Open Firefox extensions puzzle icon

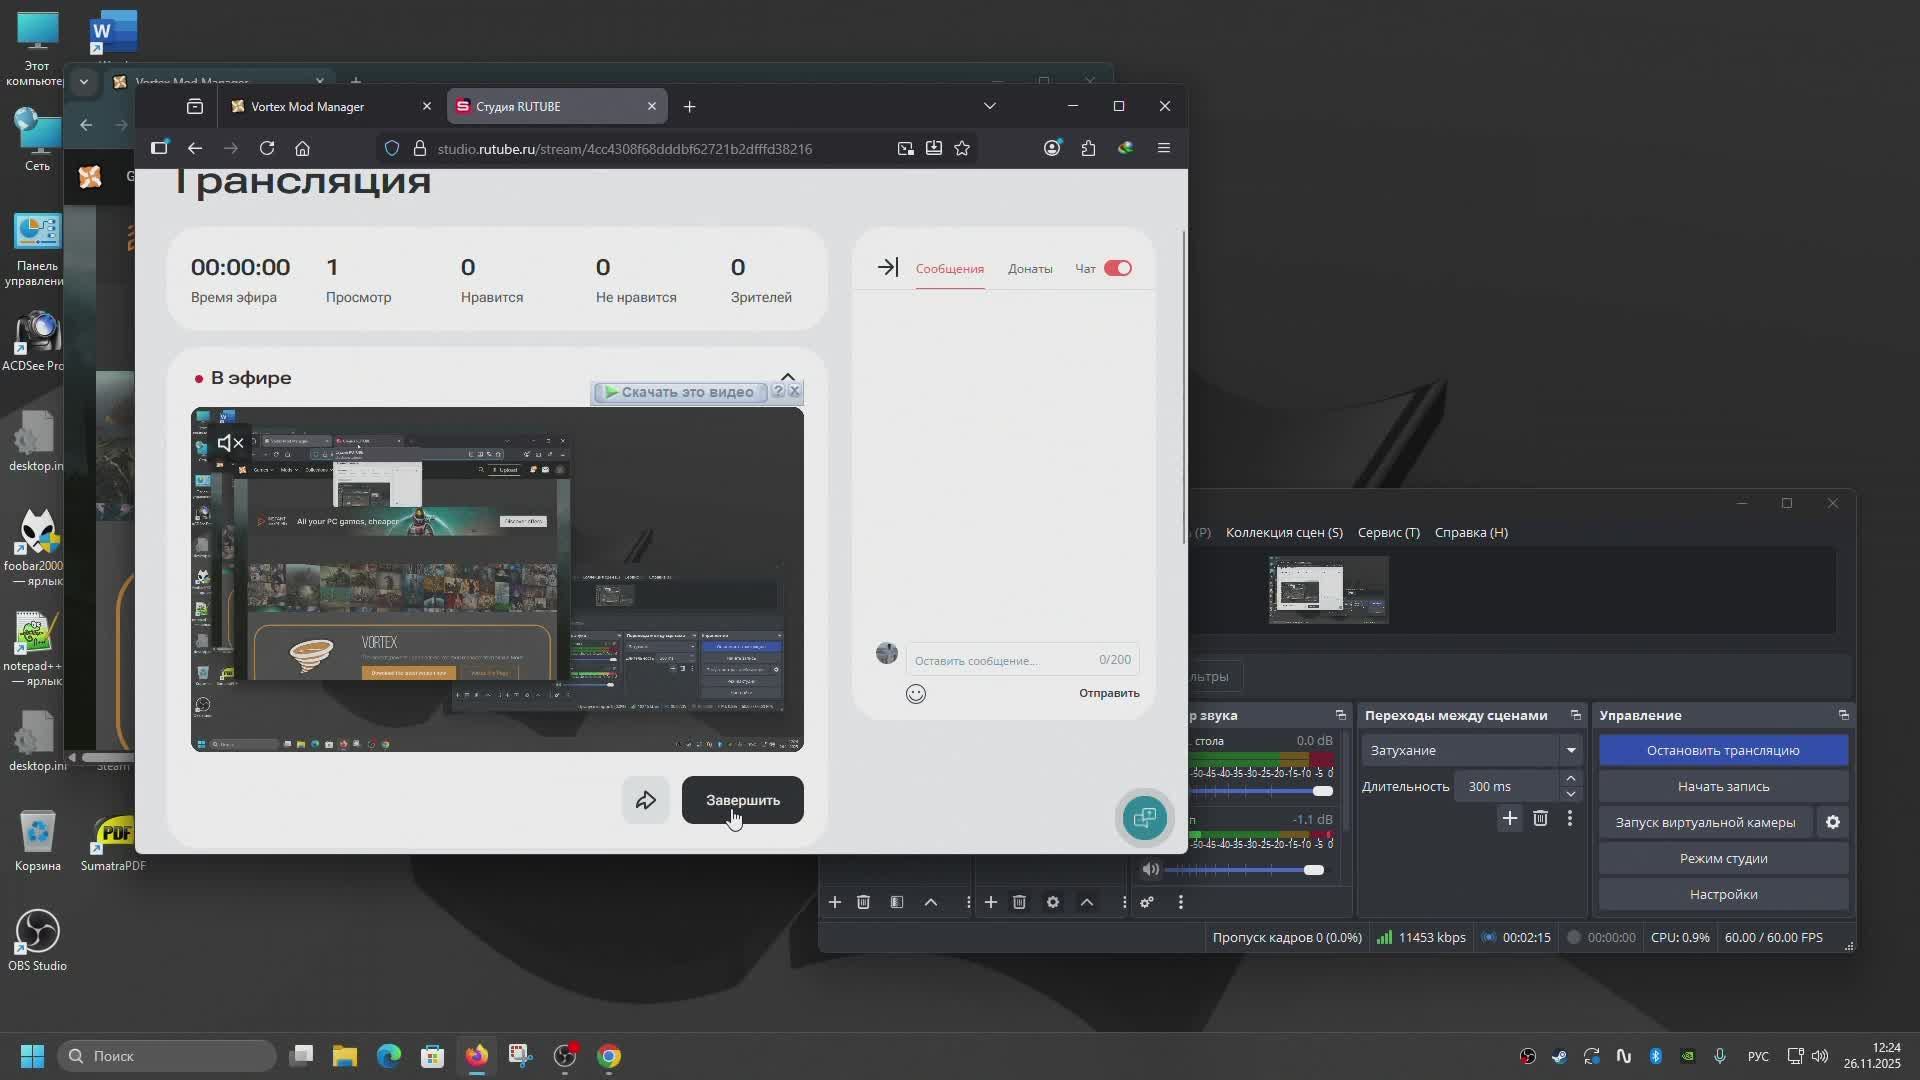point(1088,148)
